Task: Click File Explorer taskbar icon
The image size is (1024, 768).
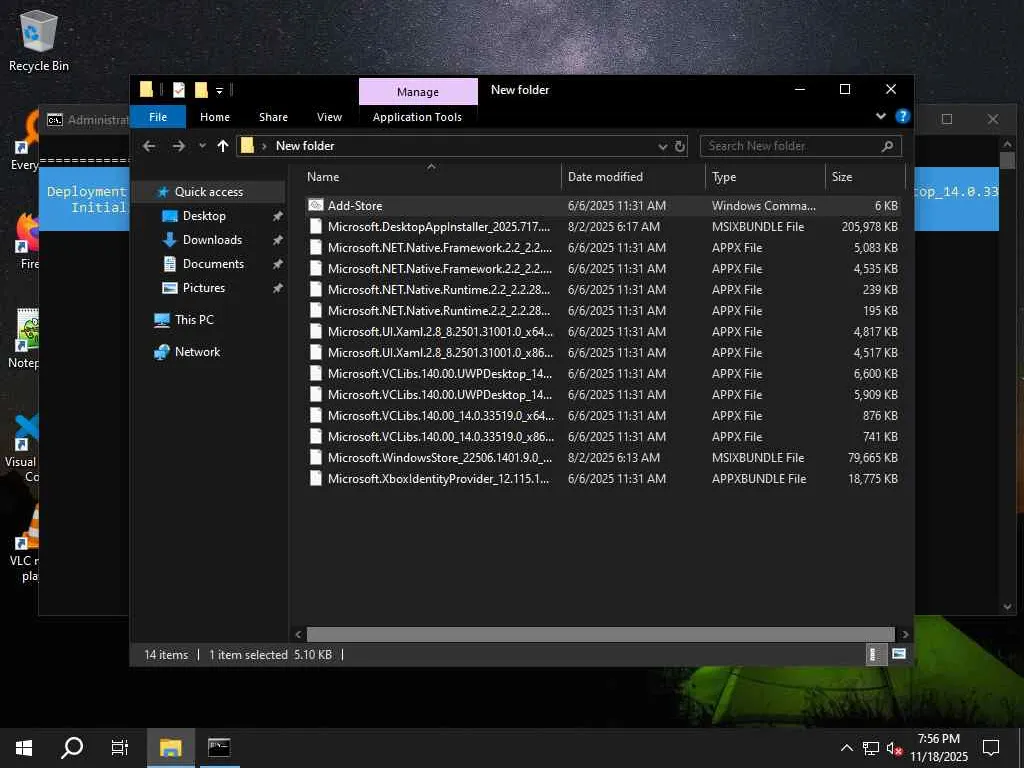Action: point(170,748)
